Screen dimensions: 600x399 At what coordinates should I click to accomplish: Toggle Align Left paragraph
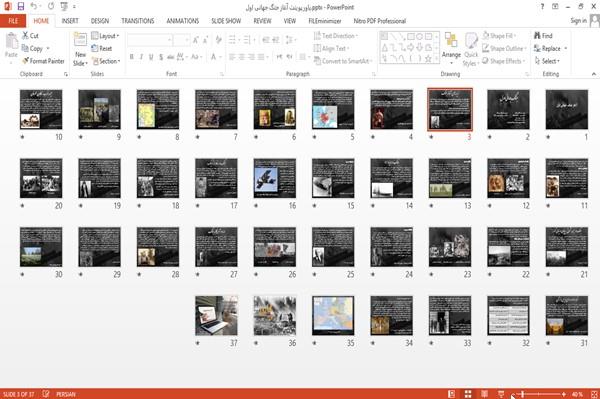[x=232, y=57]
